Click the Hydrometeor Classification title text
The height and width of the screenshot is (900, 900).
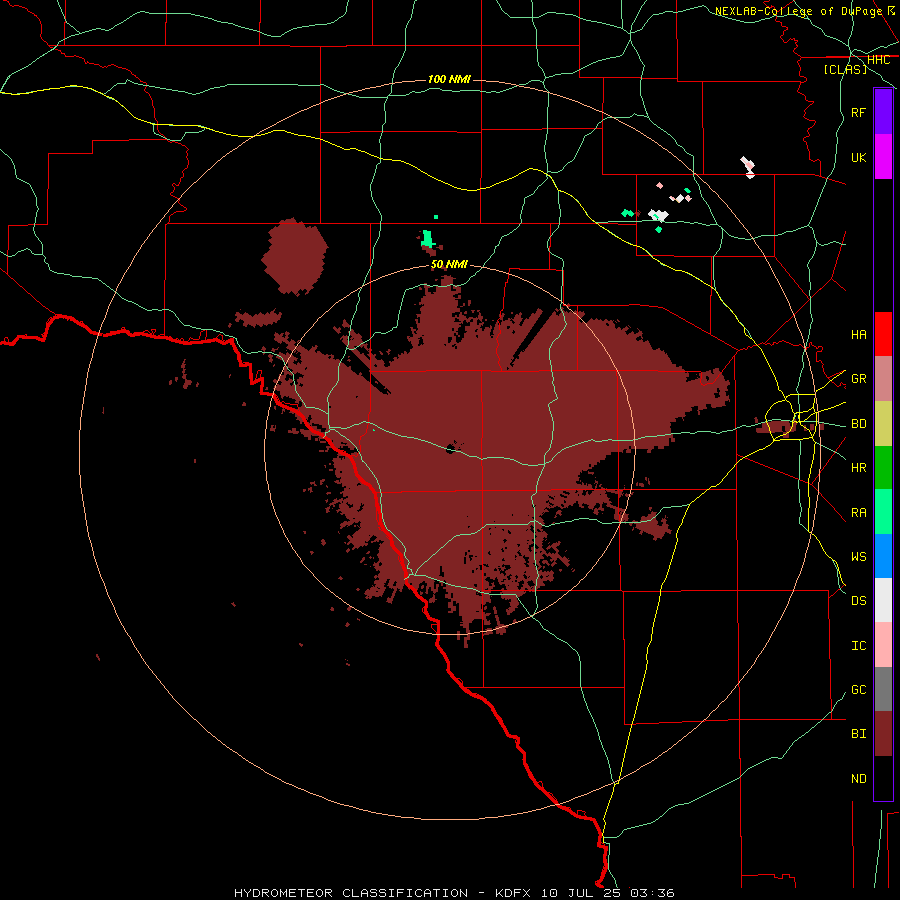tap(351, 893)
